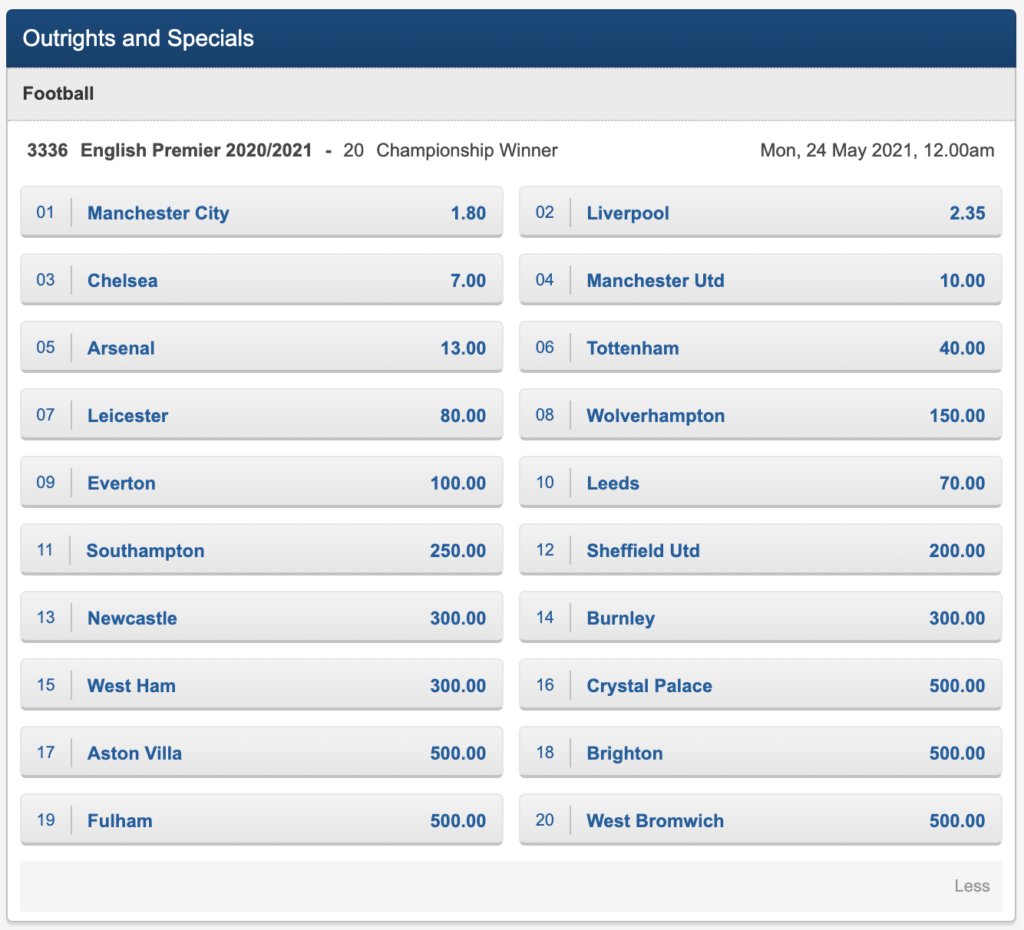
Task: Select Aston Villa at 500.00
Action: click(x=261, y=752)
